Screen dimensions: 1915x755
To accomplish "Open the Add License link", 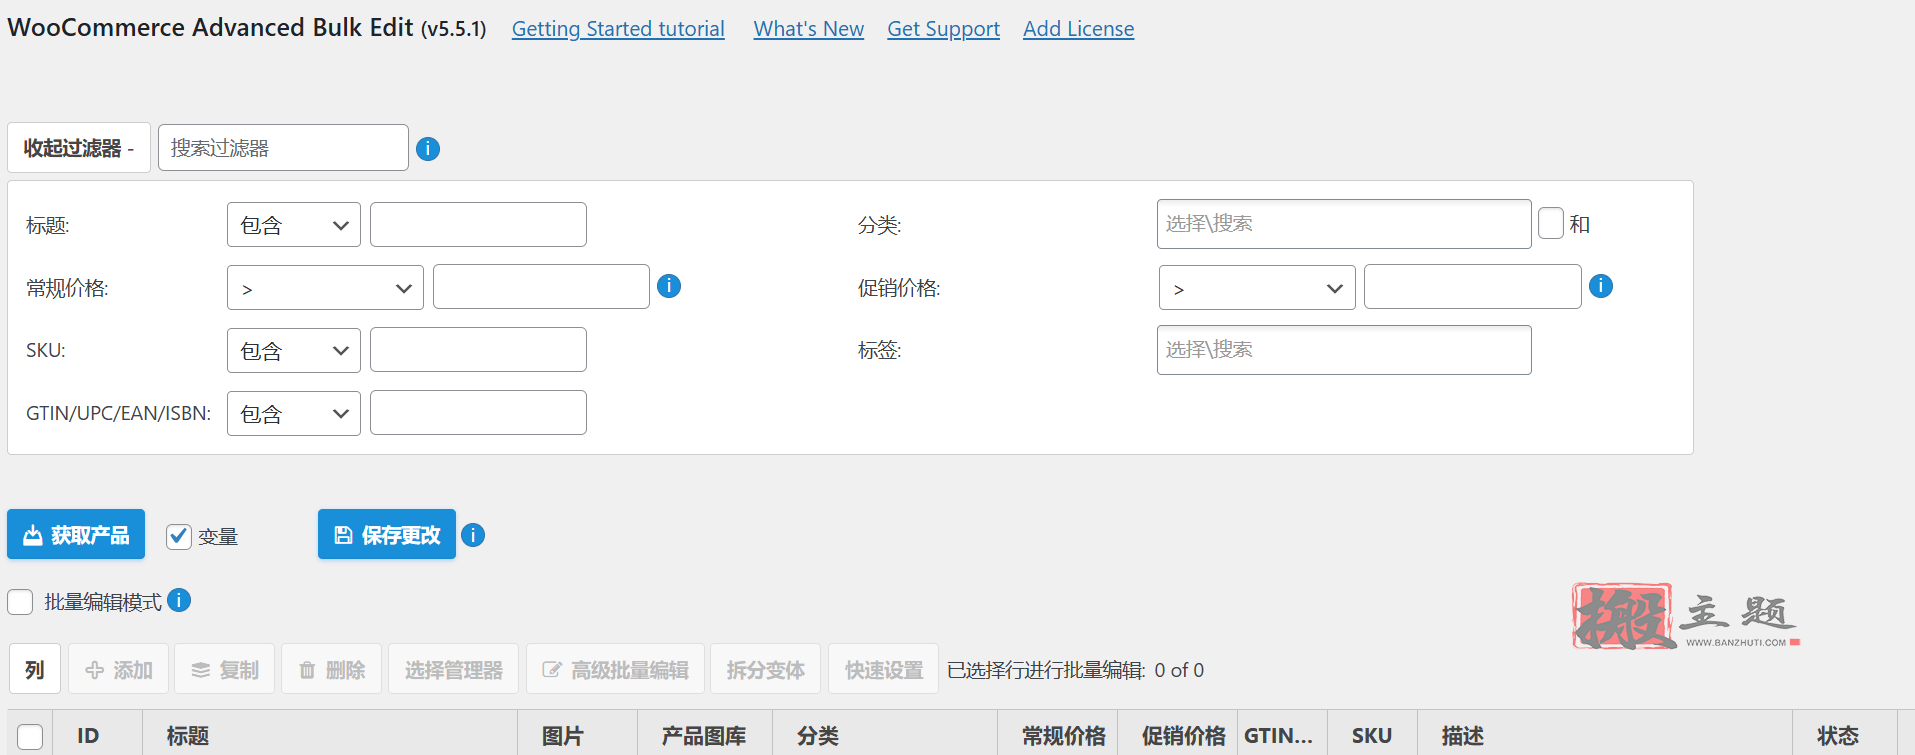I will [x=1078, y=29].
